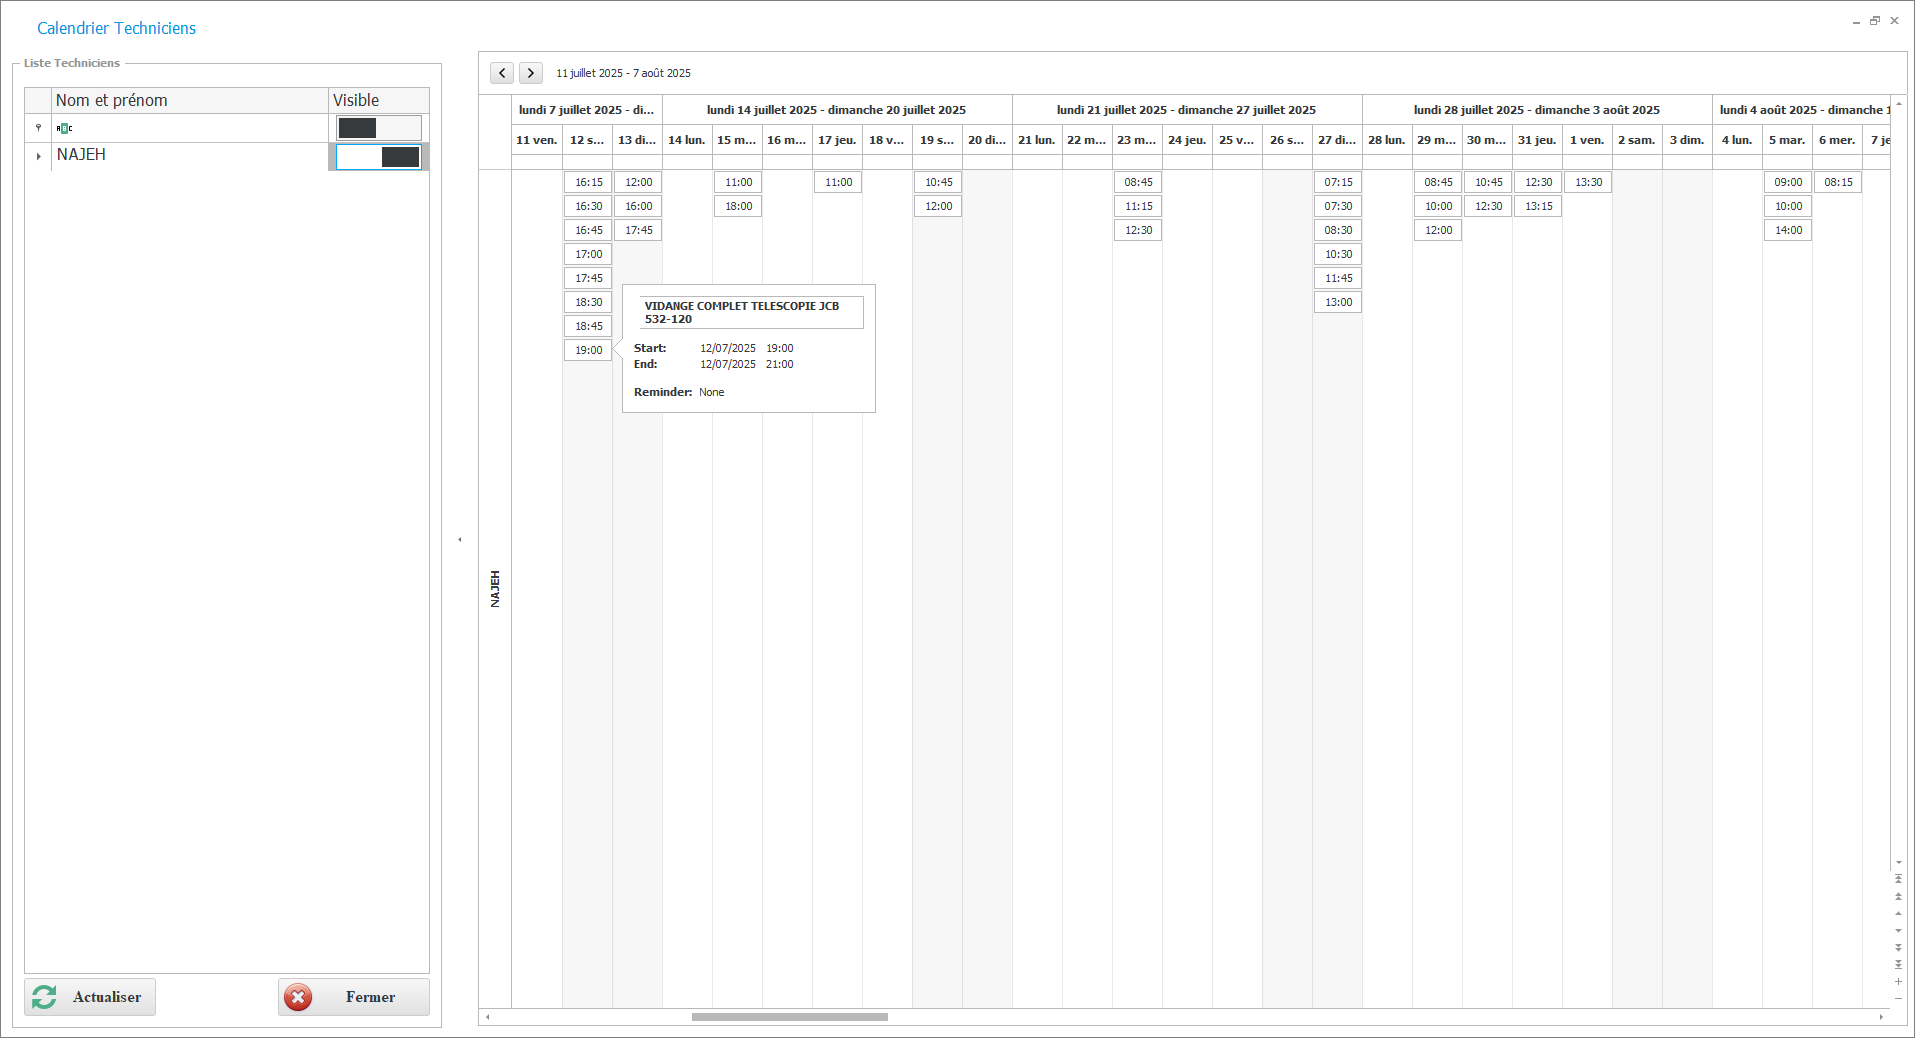Select the 19:00 appointment on 12 July
The height and width of the screenshot is (1038, 1916).
[588, 350]
